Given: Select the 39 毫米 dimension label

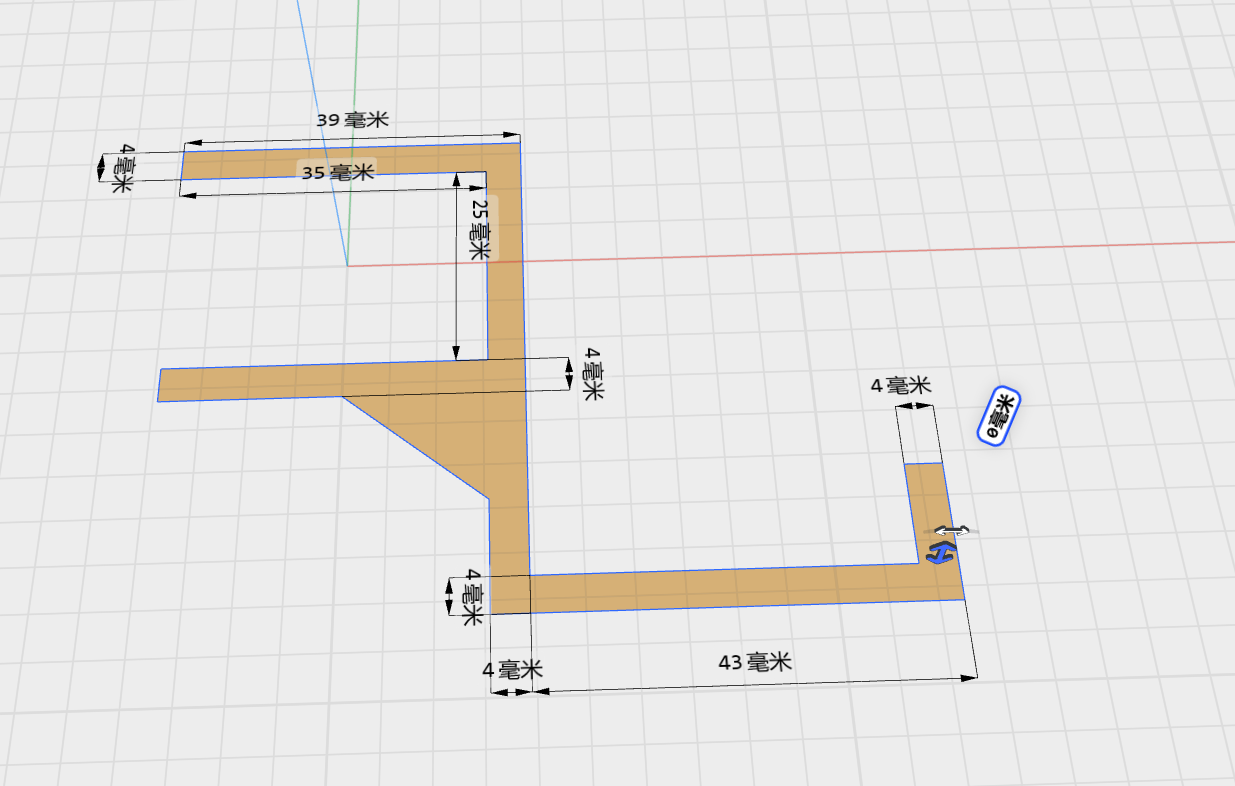Looking at the screenshot, I should (352, 120).
